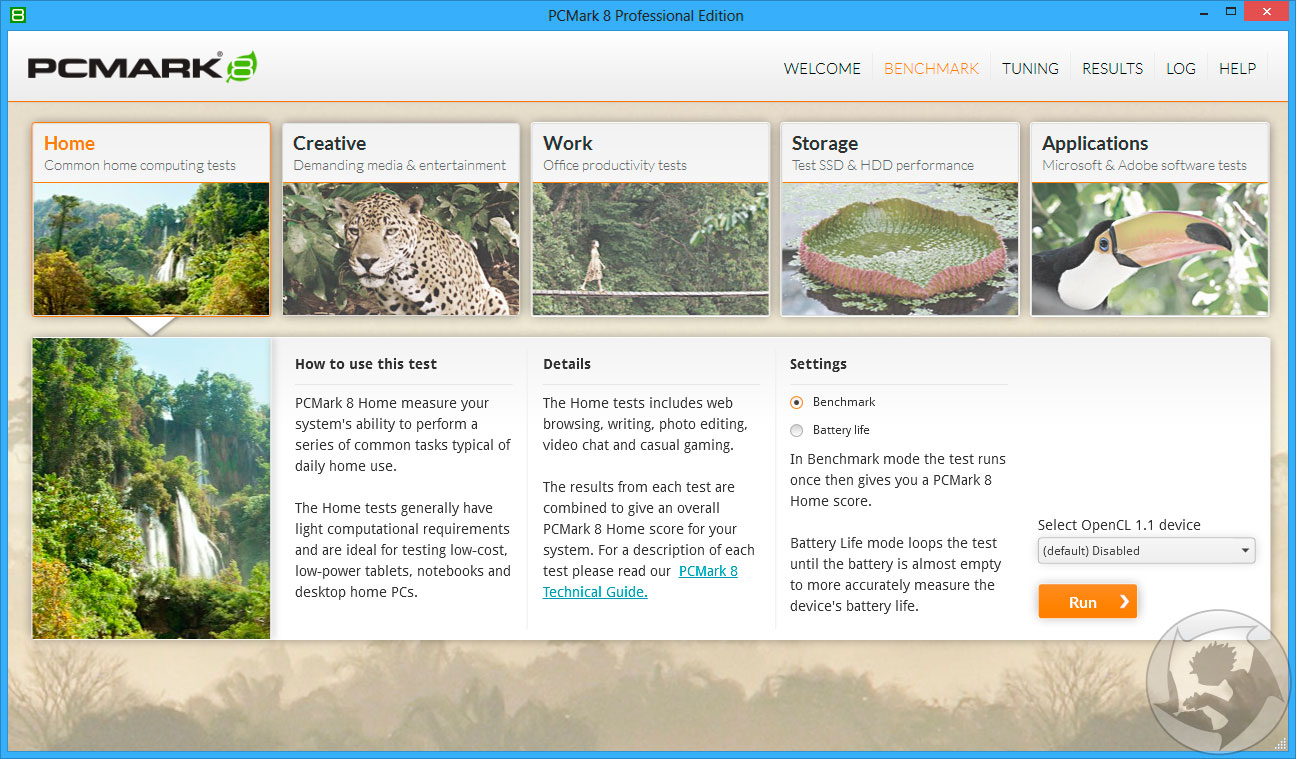Screen dimensions: 1296x759
Task: Choose the Benchmark radio option
Action: (x=797, y=402)
